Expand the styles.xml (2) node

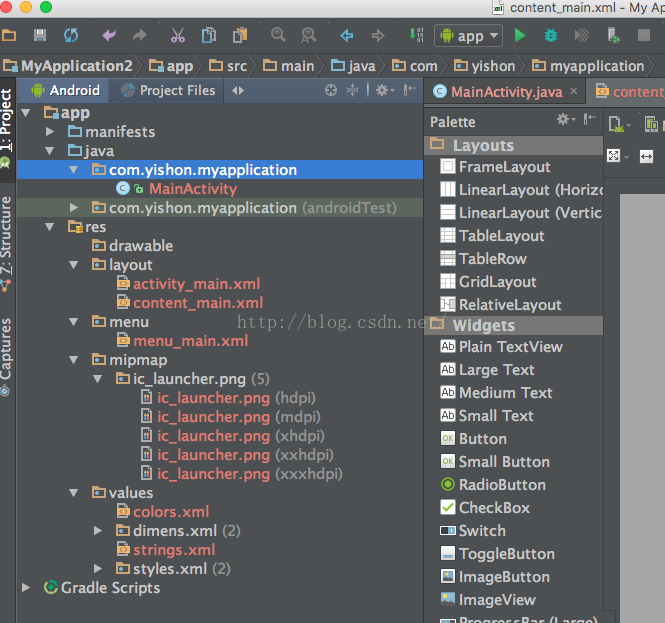coord(98,569)
